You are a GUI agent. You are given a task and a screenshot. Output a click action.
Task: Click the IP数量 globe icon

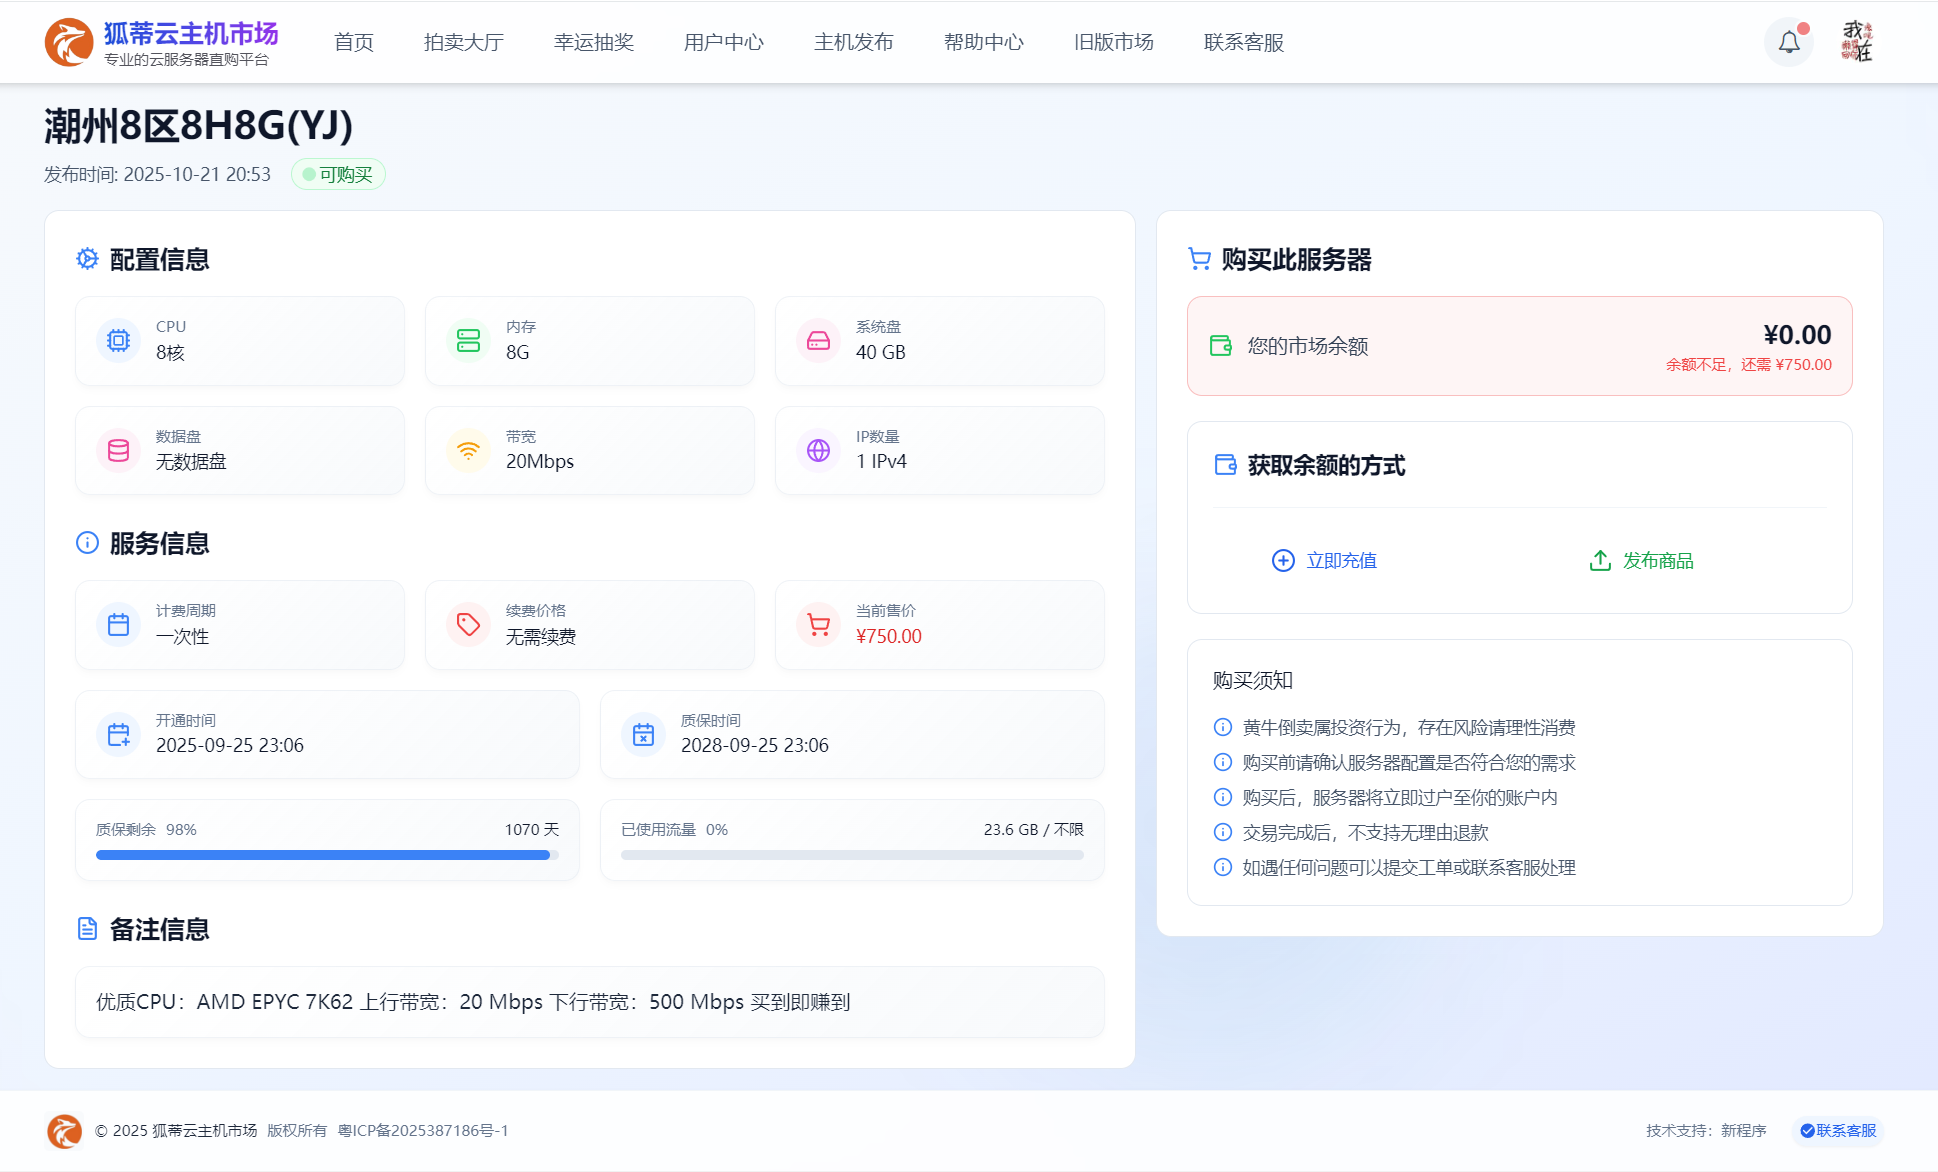click(818, 450)
